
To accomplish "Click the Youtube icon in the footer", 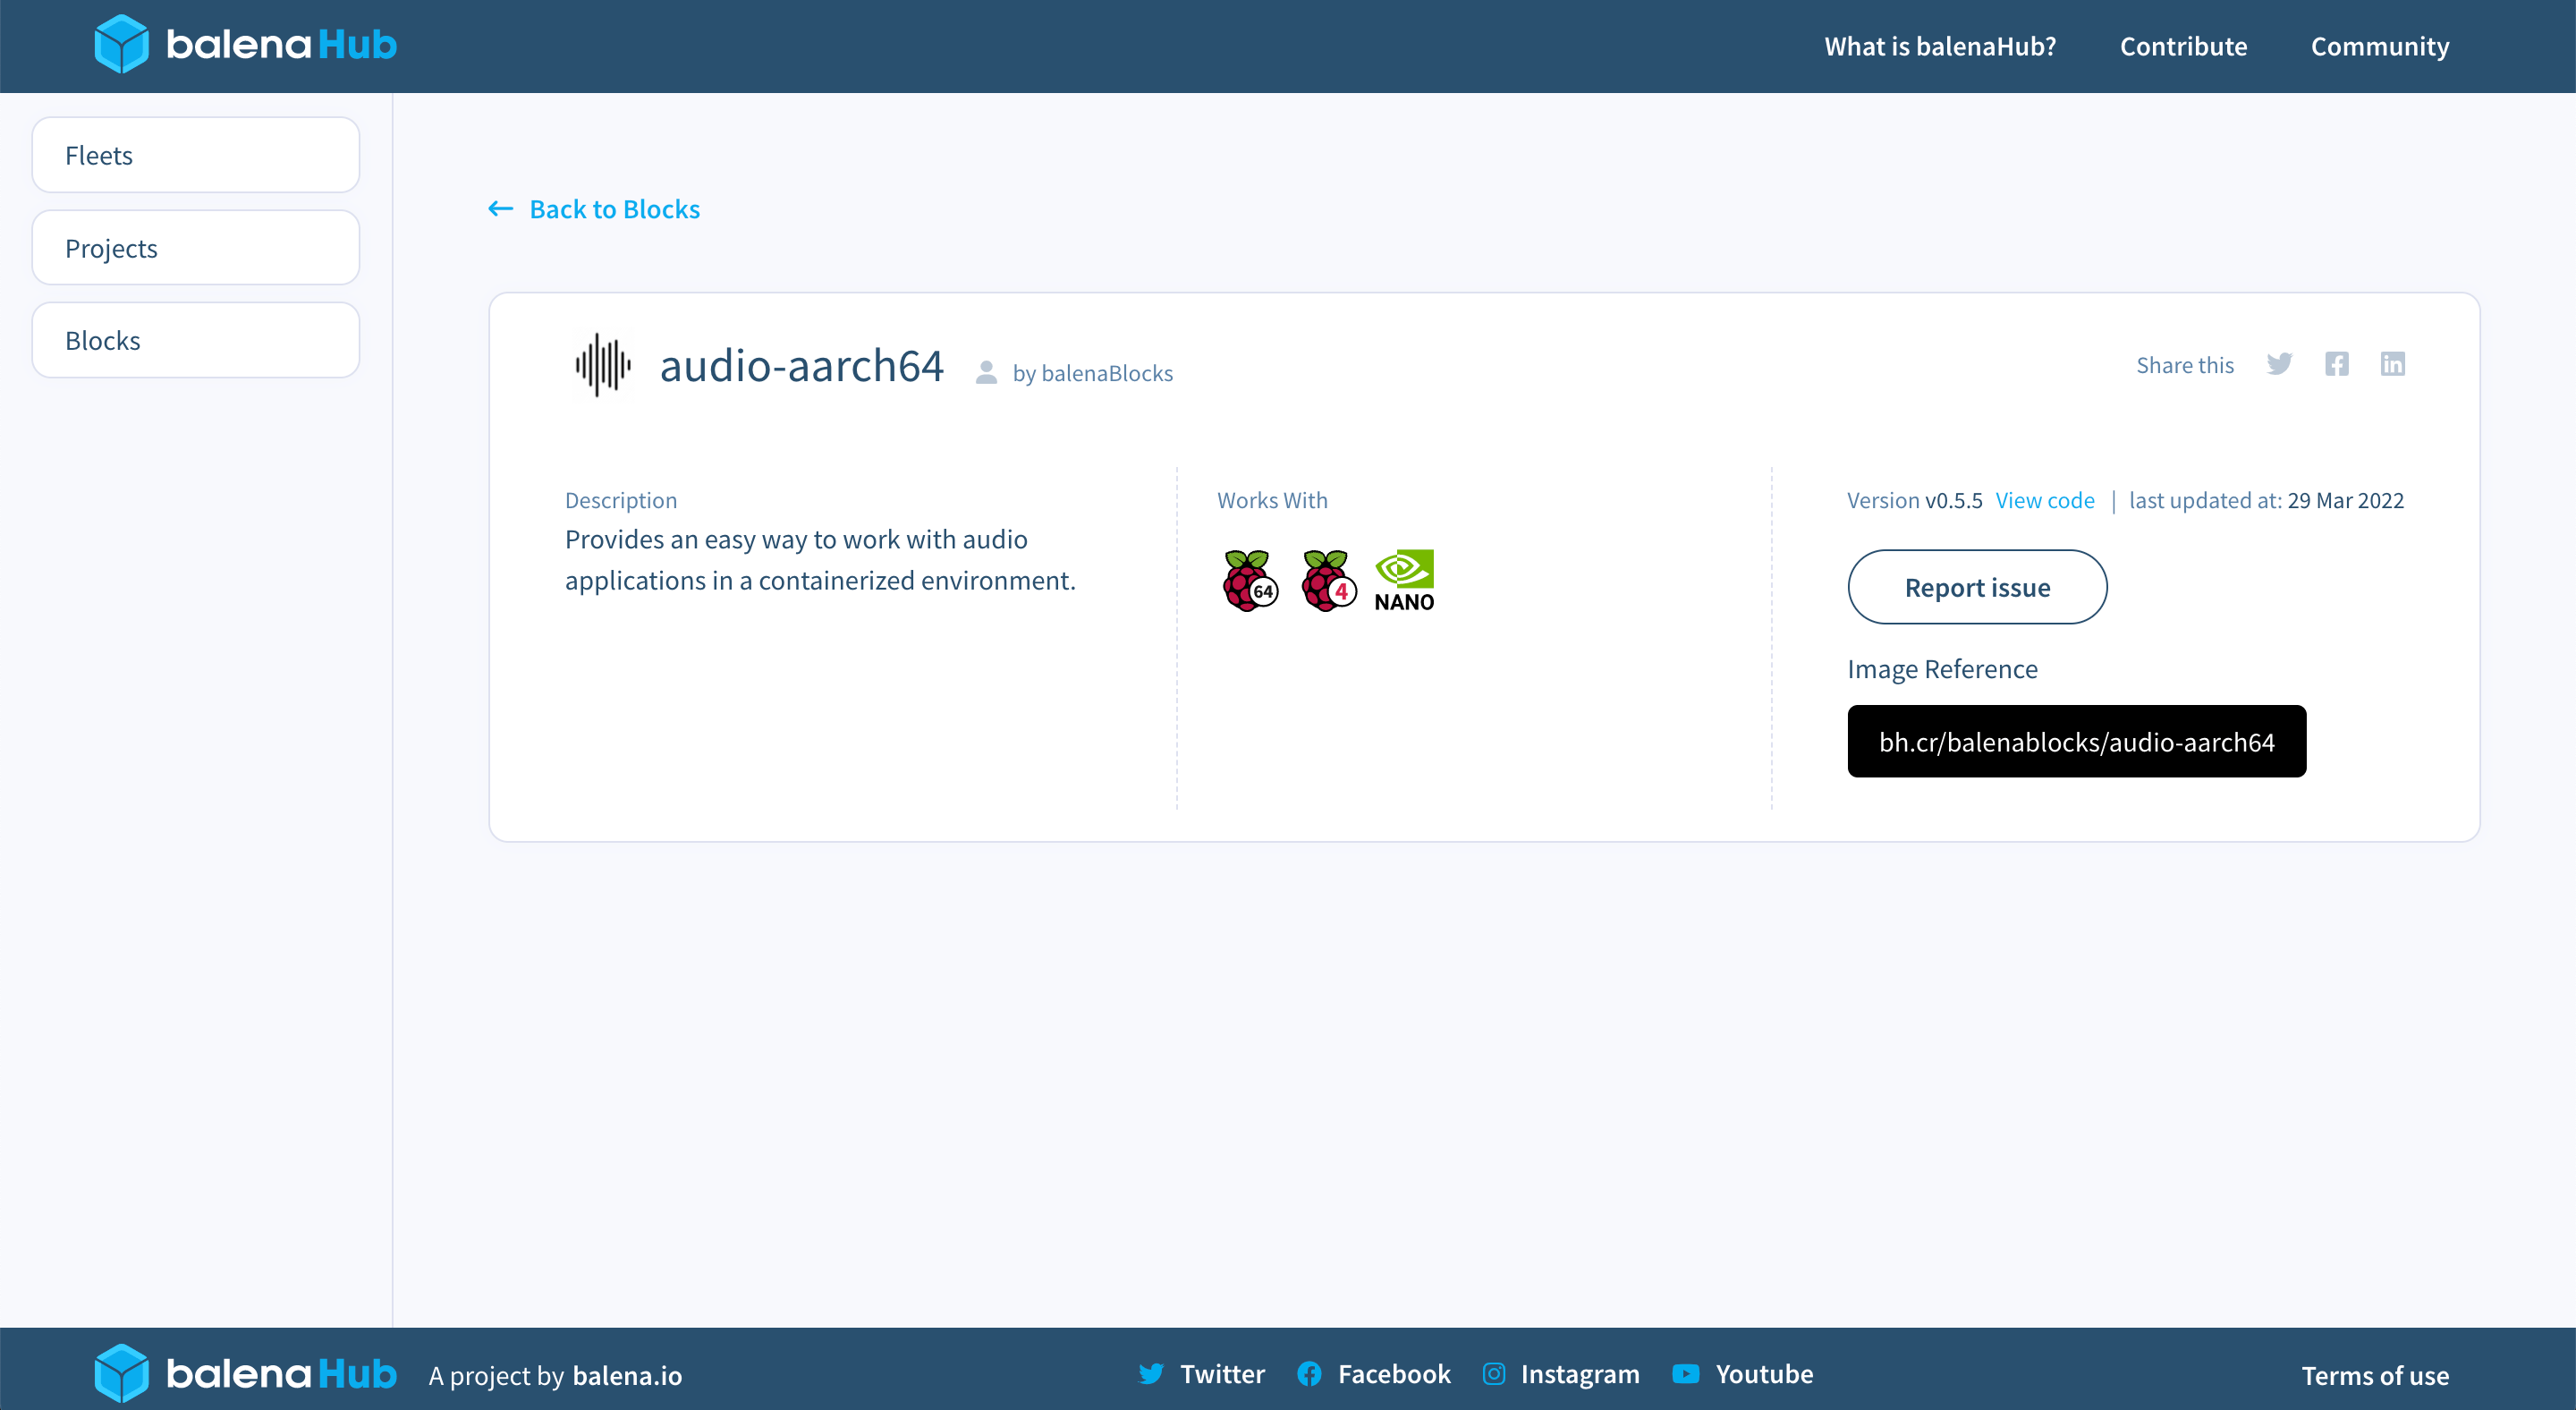I will [1686, 1374].
